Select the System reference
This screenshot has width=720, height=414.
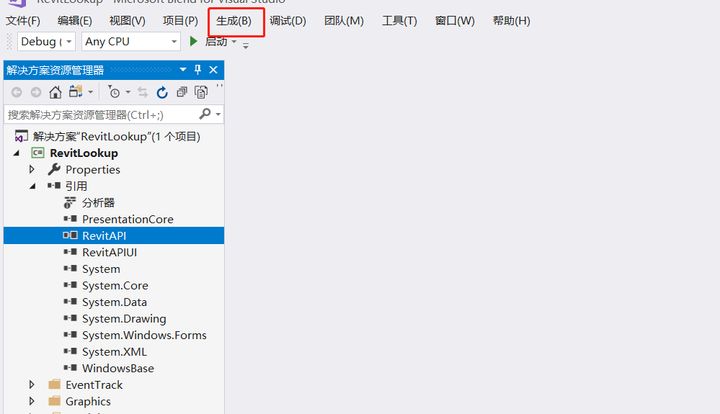pos(101,269)
